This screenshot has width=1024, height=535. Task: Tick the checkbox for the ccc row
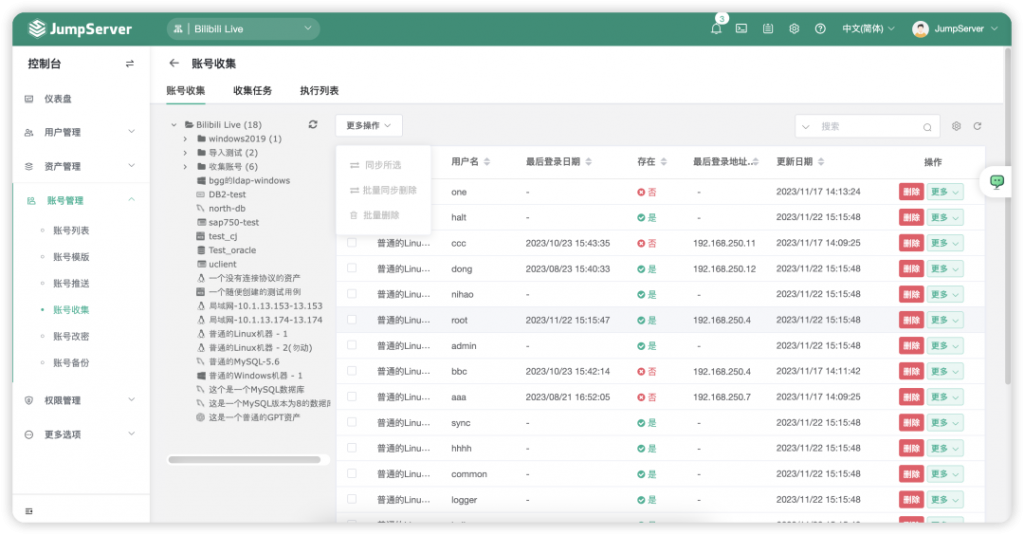coord(351,242)
